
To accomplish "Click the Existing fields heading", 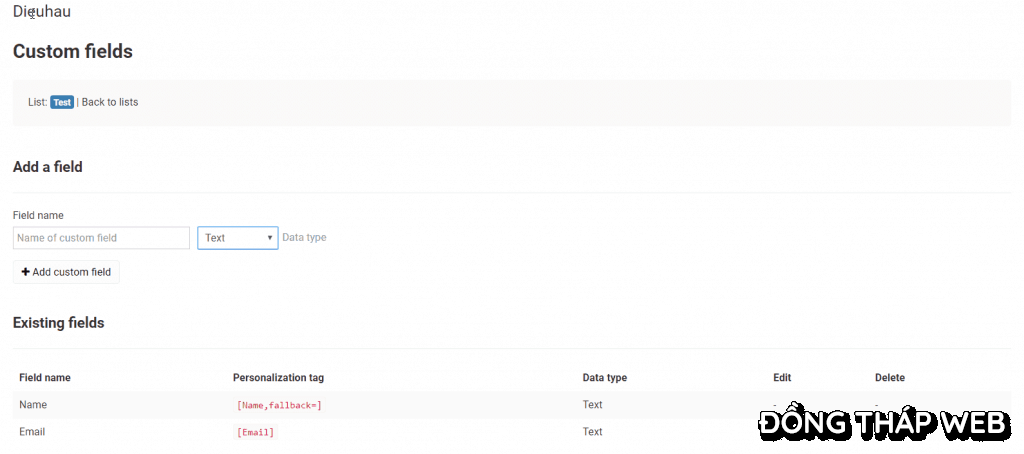I will (x=59, y=323).
